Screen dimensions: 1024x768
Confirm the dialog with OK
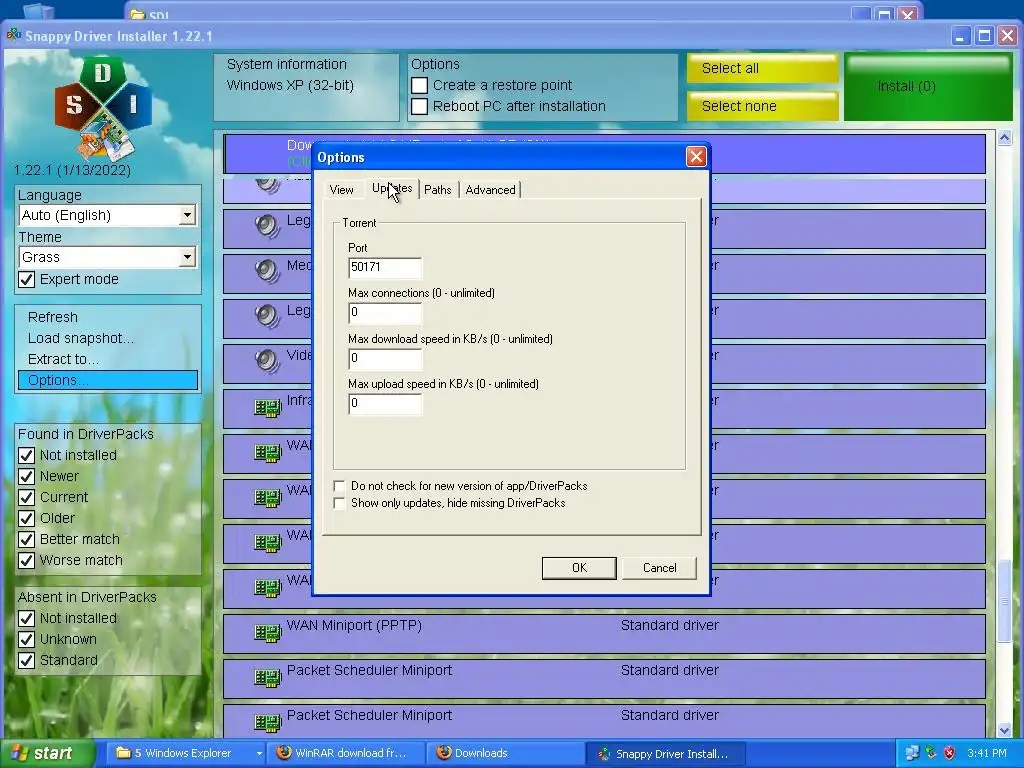coord(579,568)
